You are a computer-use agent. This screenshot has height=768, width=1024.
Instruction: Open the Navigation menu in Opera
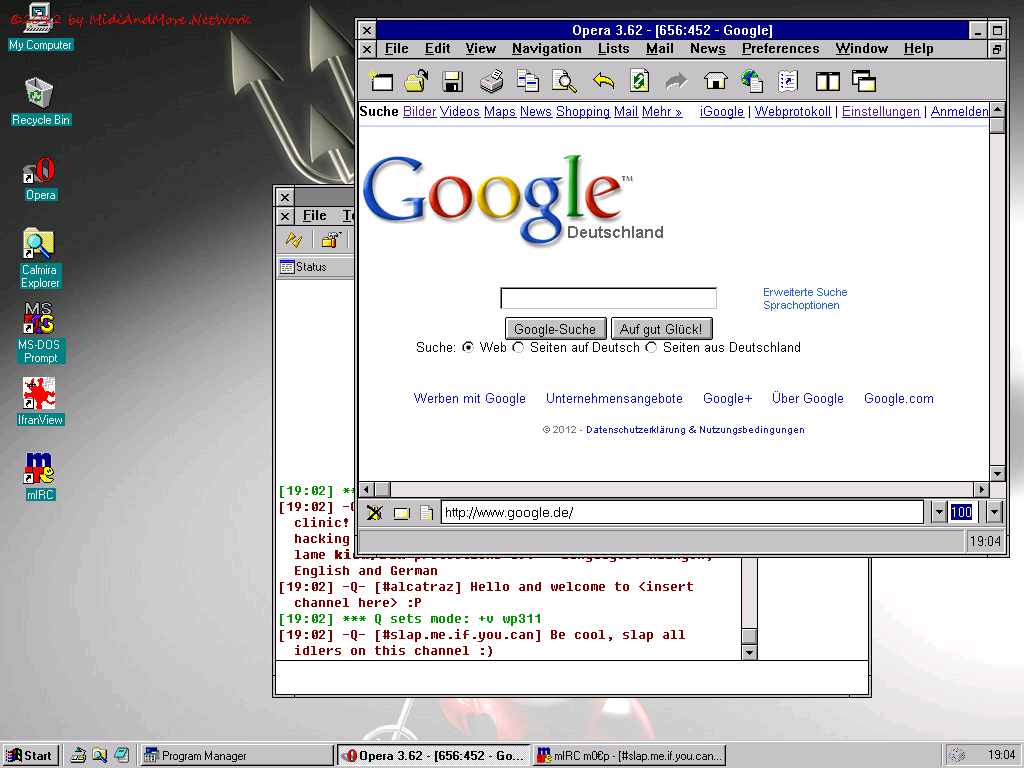(x=546, y=48)
